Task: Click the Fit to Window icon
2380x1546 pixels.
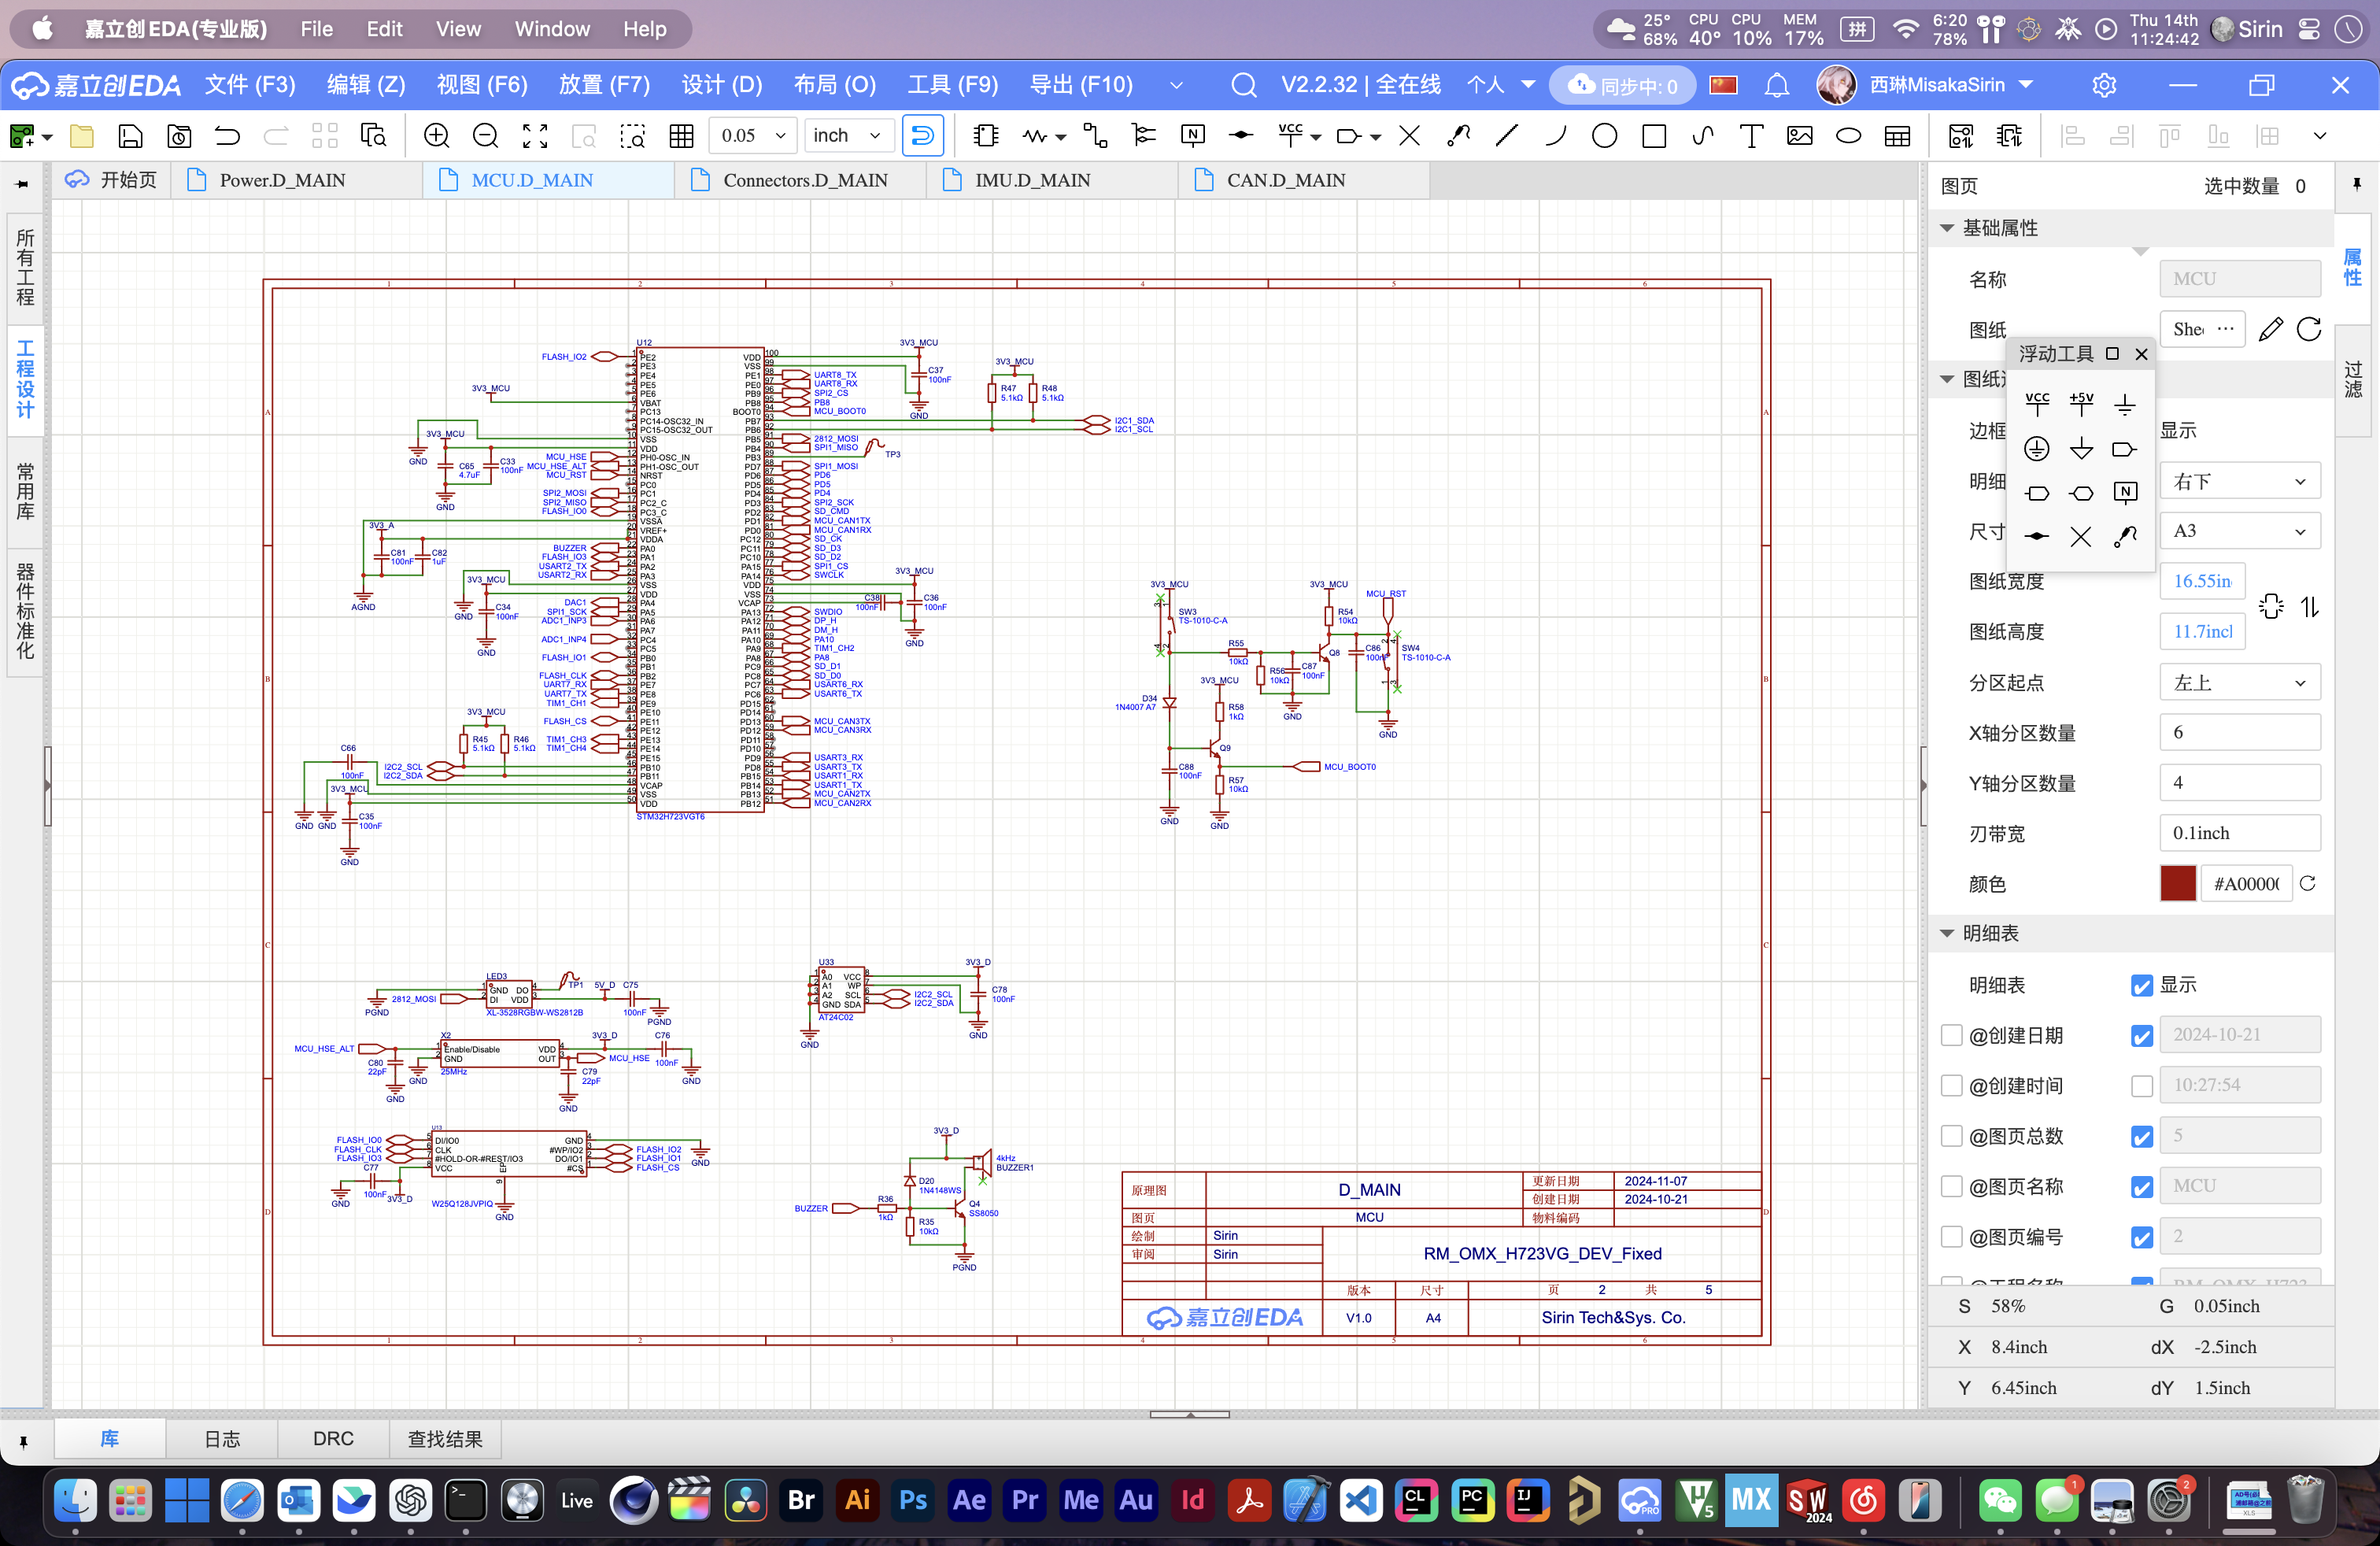Action: (535, 136)
